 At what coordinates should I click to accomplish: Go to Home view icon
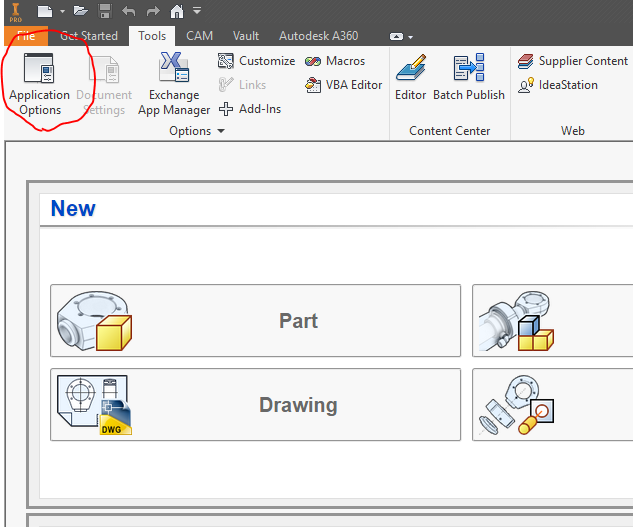pos(177,11)
